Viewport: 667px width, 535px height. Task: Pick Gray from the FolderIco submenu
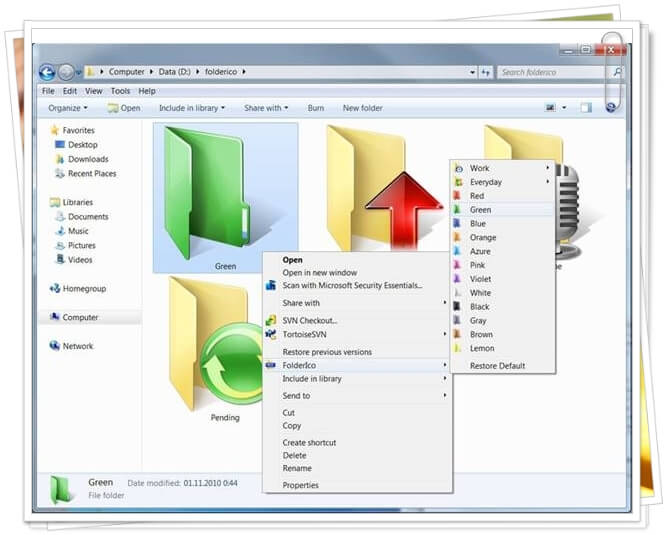tap(503, 321)
